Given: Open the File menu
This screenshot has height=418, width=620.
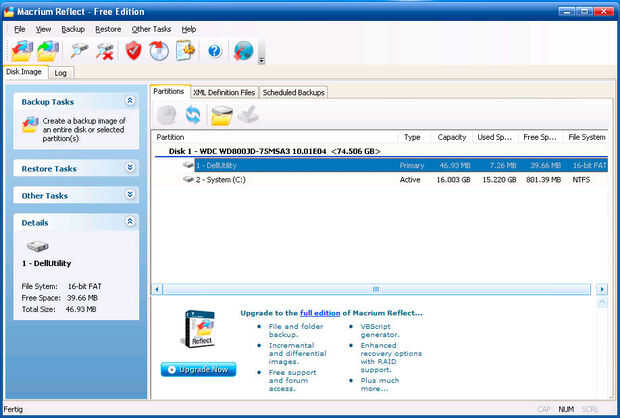Looking at the screenshot, I should click(x=19, y=29).
